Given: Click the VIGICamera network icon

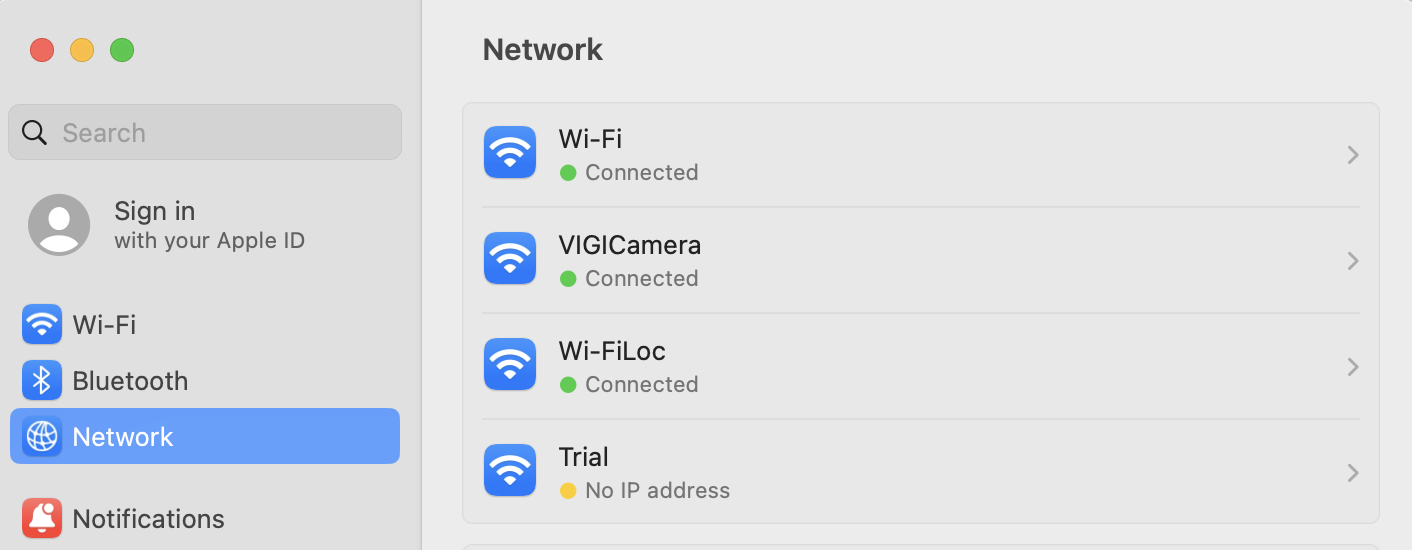Looking at the screenshot, I should coord(510,259).
